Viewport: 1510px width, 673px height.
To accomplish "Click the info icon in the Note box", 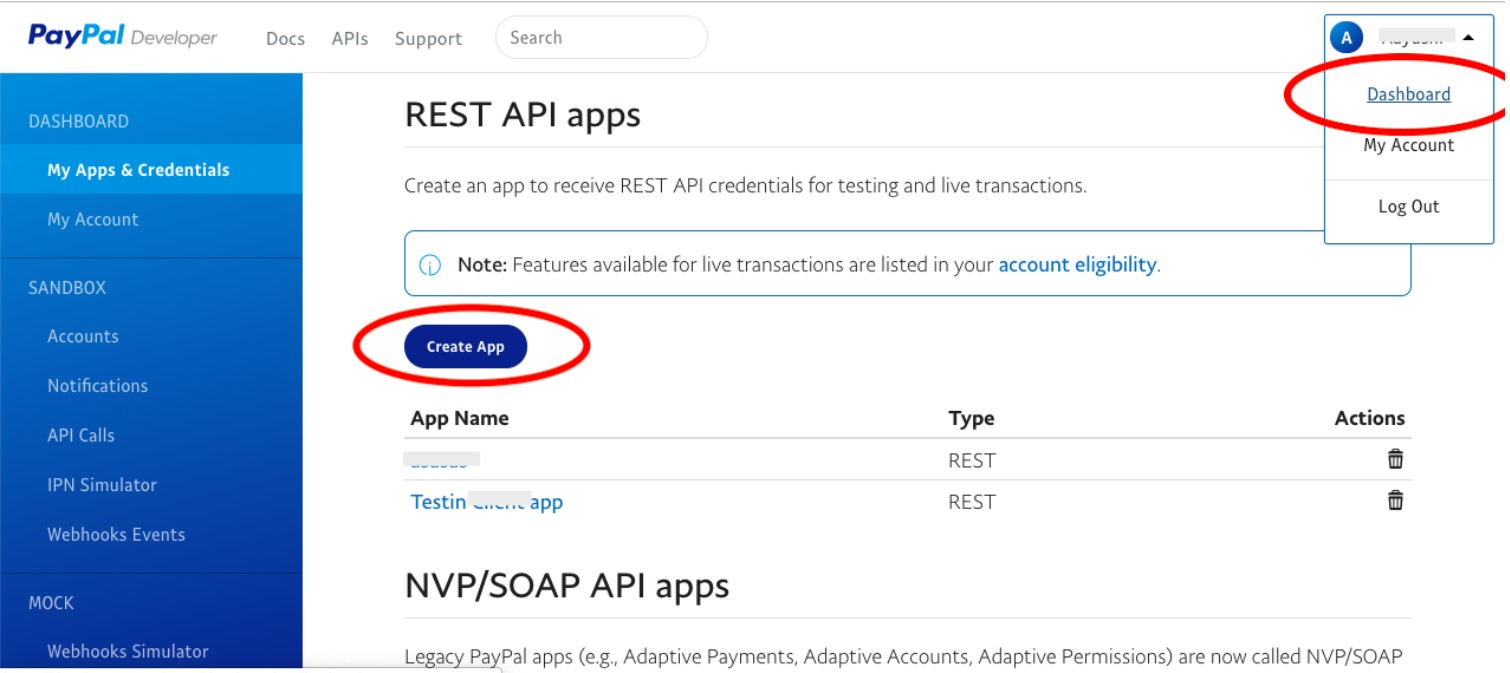I will pos(430,266).
